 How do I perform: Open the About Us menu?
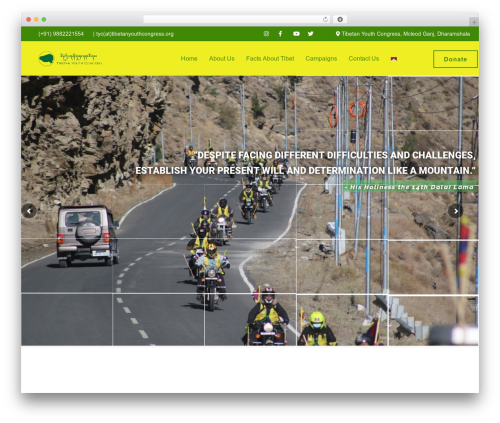pyautogui.click(x=222, y=59)
